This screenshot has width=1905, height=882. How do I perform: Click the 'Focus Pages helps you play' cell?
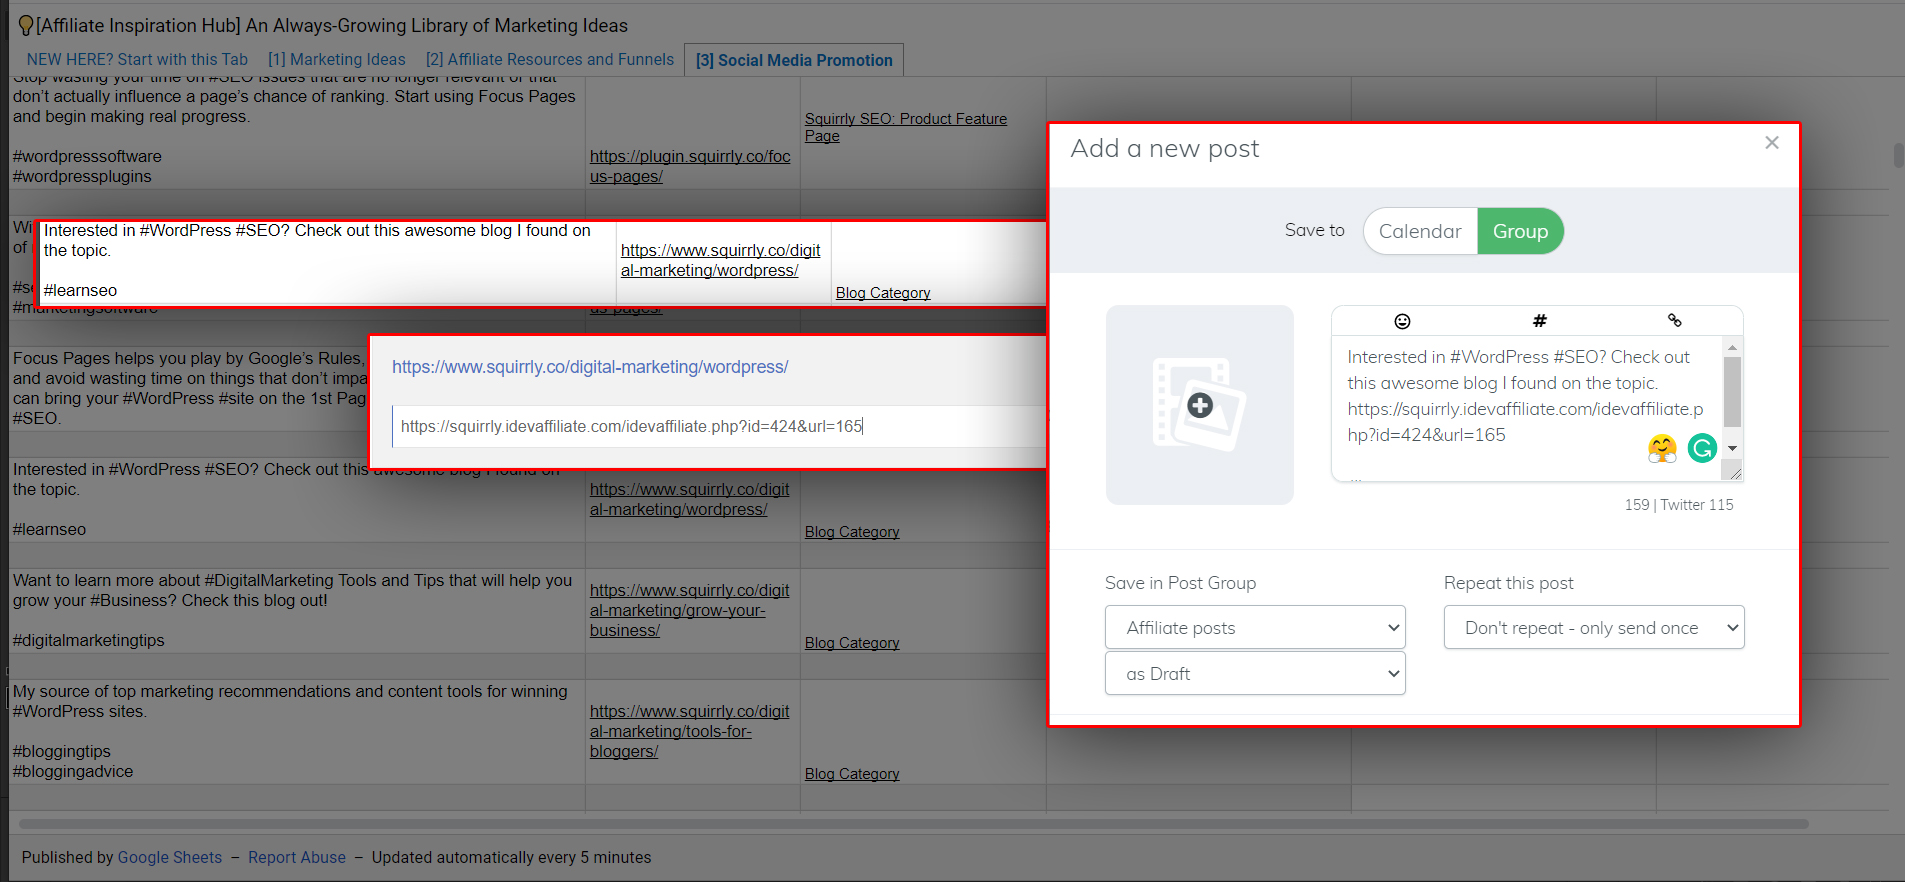[x=190, y=389]
